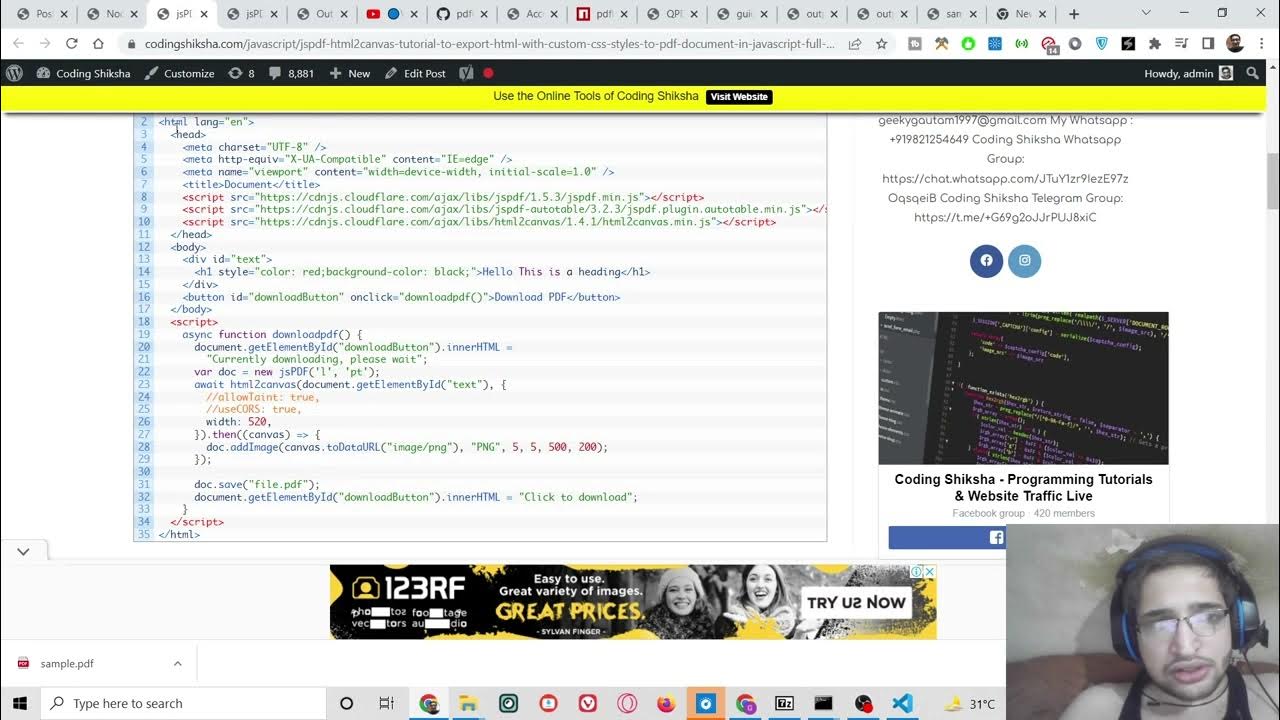
Task: Open the Instagram social icon link
Action: [1024, 260]
